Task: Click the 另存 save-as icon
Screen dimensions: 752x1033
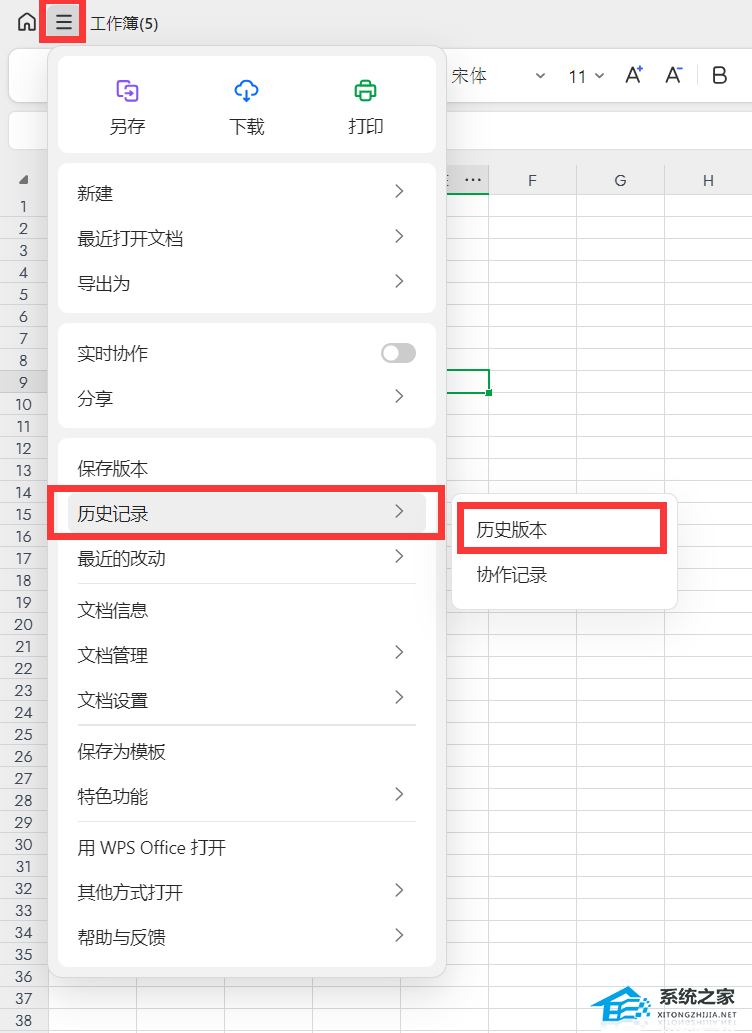Action: (x=127, y=90)
